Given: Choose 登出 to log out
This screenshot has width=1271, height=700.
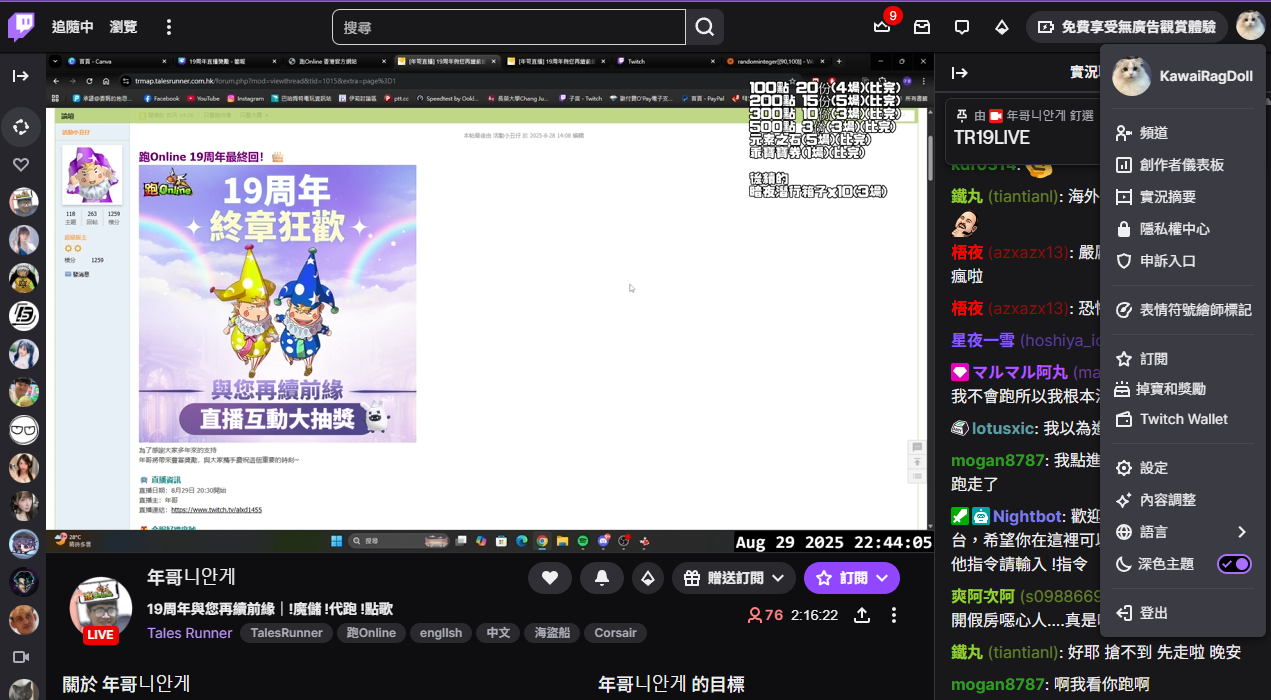Looking at the screenshot, I should tap(1153, 613).
